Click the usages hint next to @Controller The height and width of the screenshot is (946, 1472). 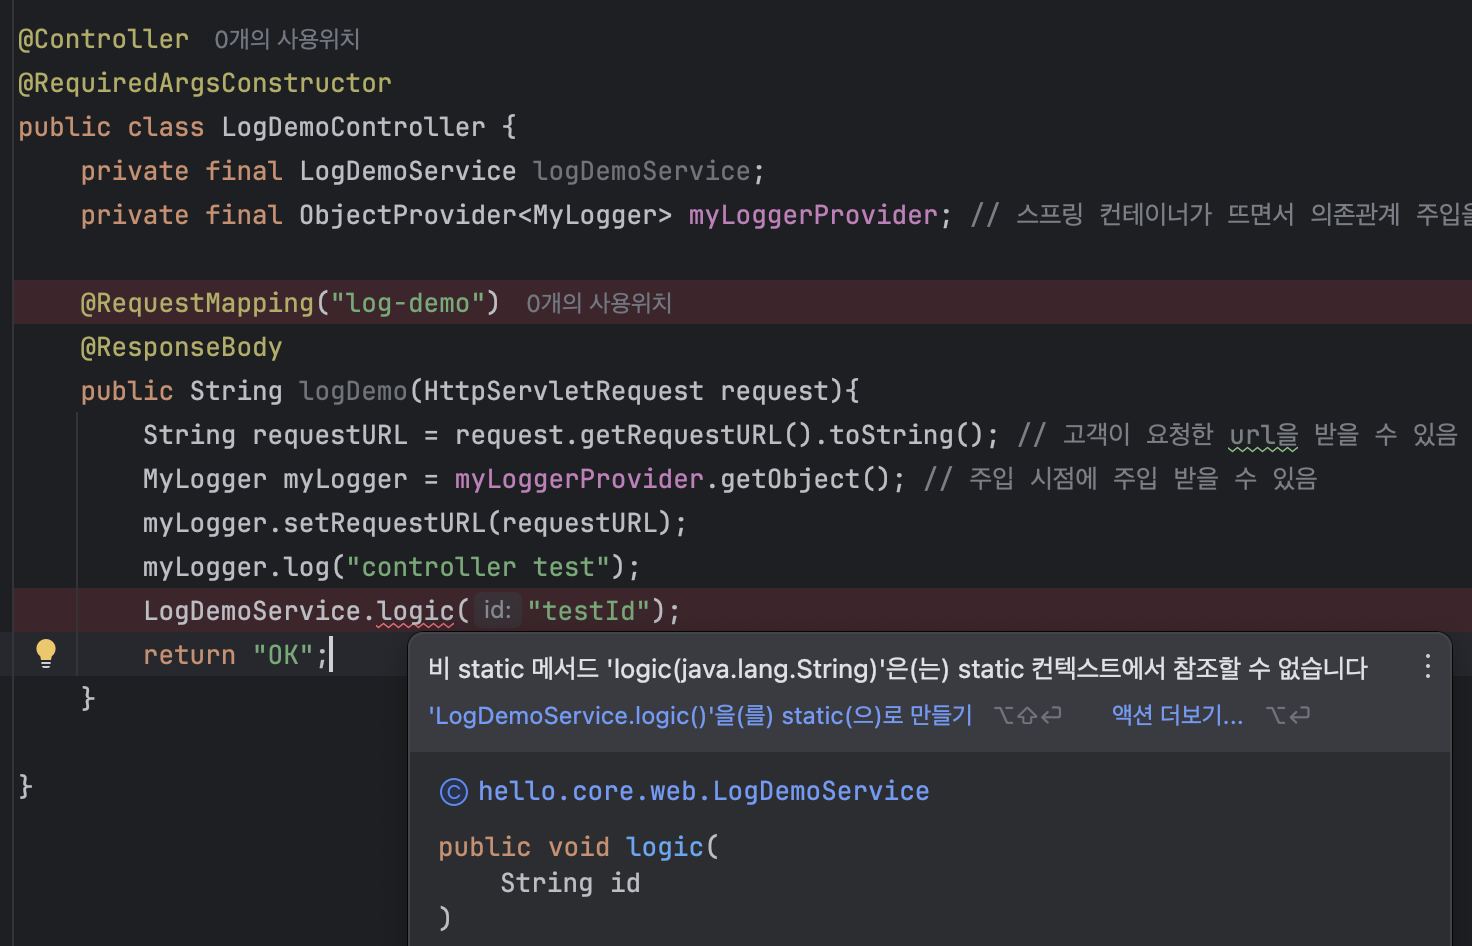[x=287, y=39]
